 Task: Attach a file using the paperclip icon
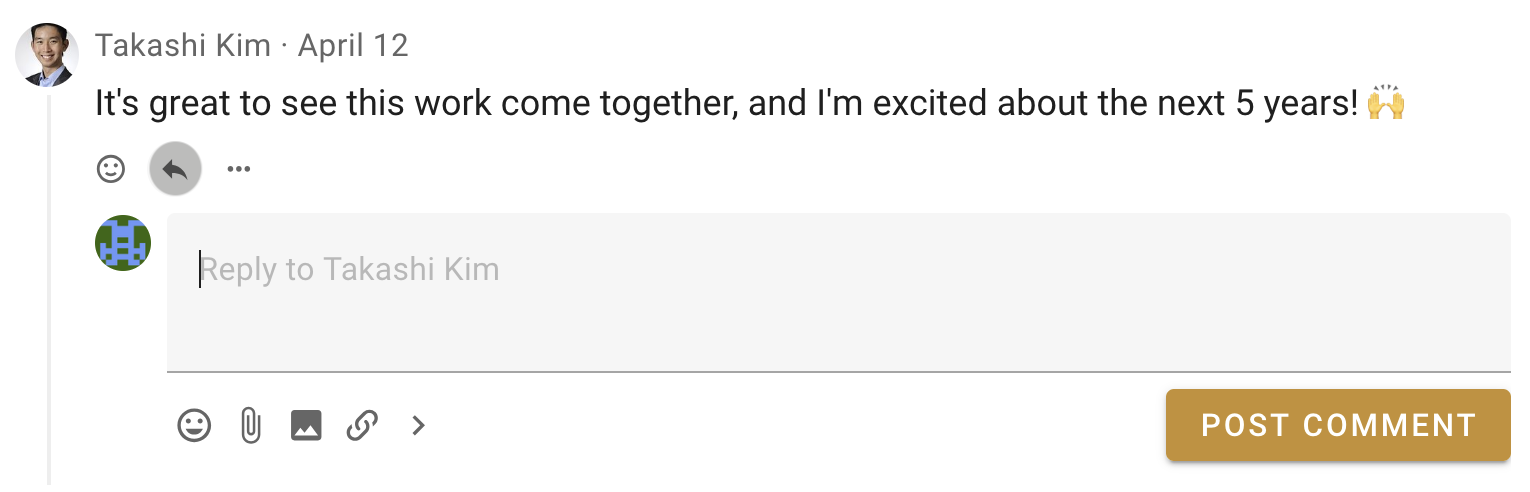click(250, 426)
